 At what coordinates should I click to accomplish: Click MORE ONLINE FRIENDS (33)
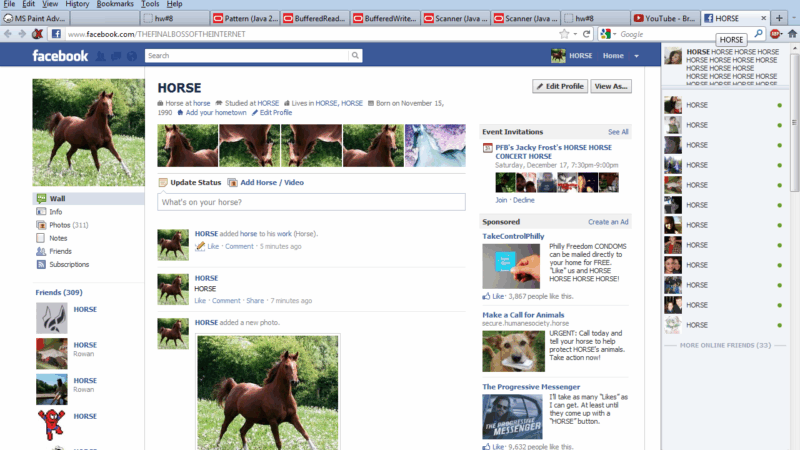coord(725,345)
